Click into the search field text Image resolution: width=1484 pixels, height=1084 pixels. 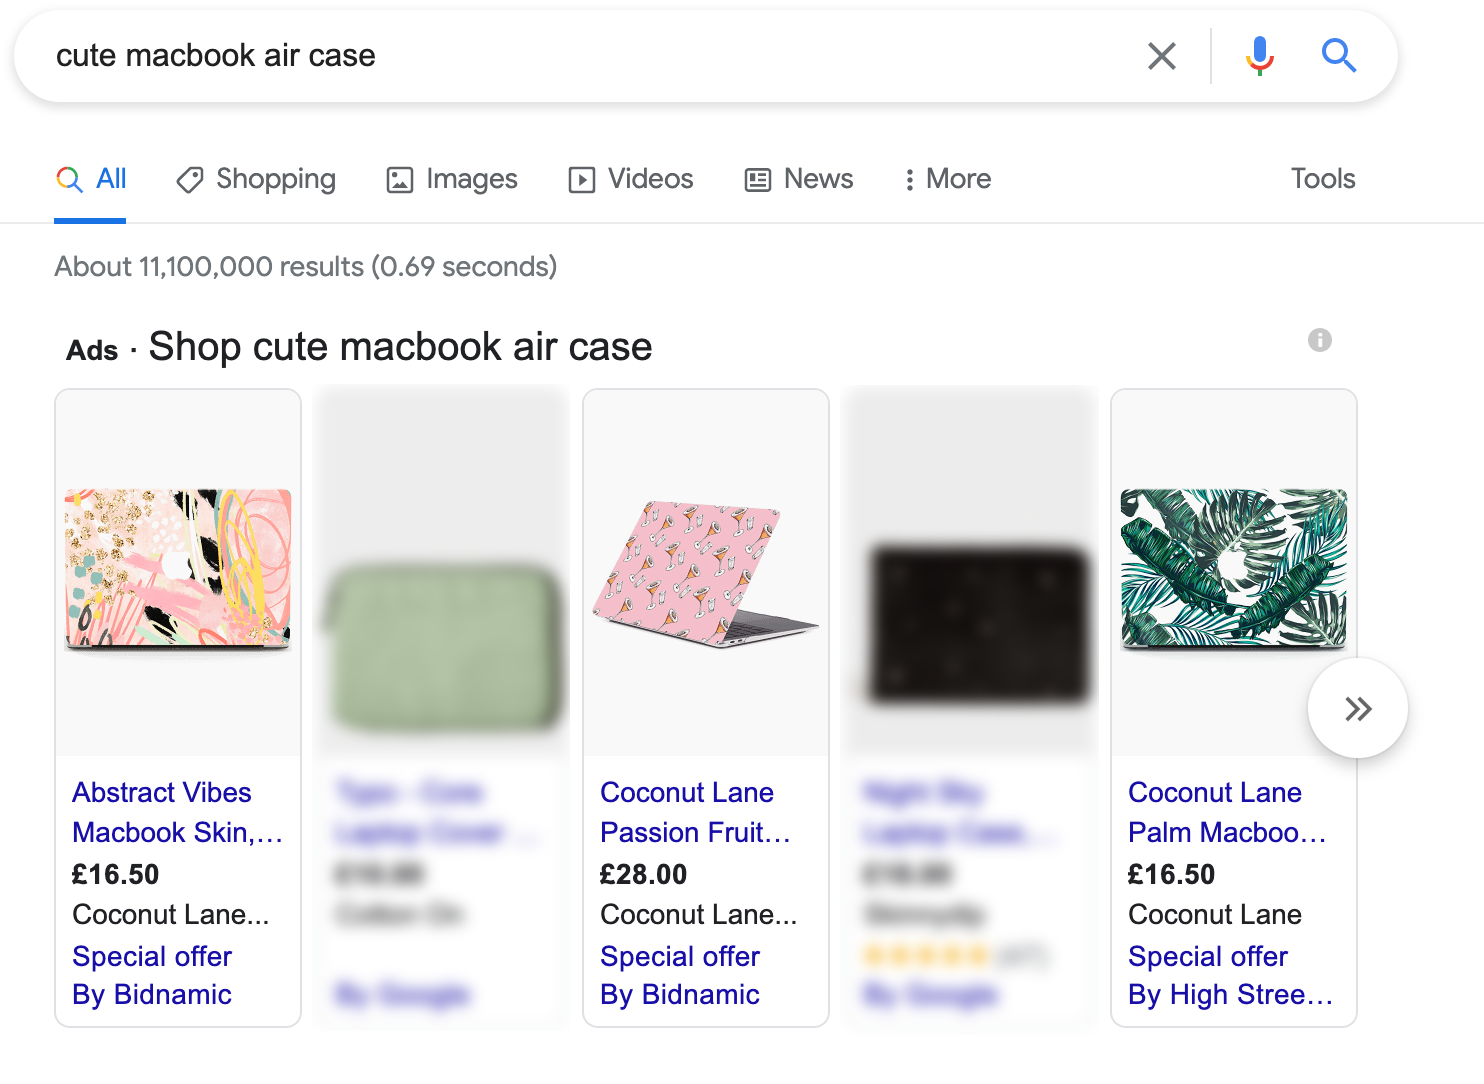216,56
